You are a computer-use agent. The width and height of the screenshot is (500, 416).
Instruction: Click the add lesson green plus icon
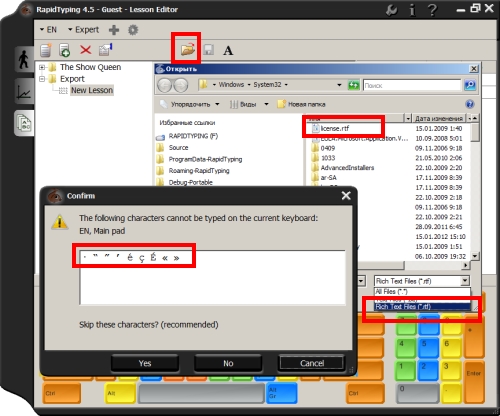pyautogui.click(x=64, y=50)
